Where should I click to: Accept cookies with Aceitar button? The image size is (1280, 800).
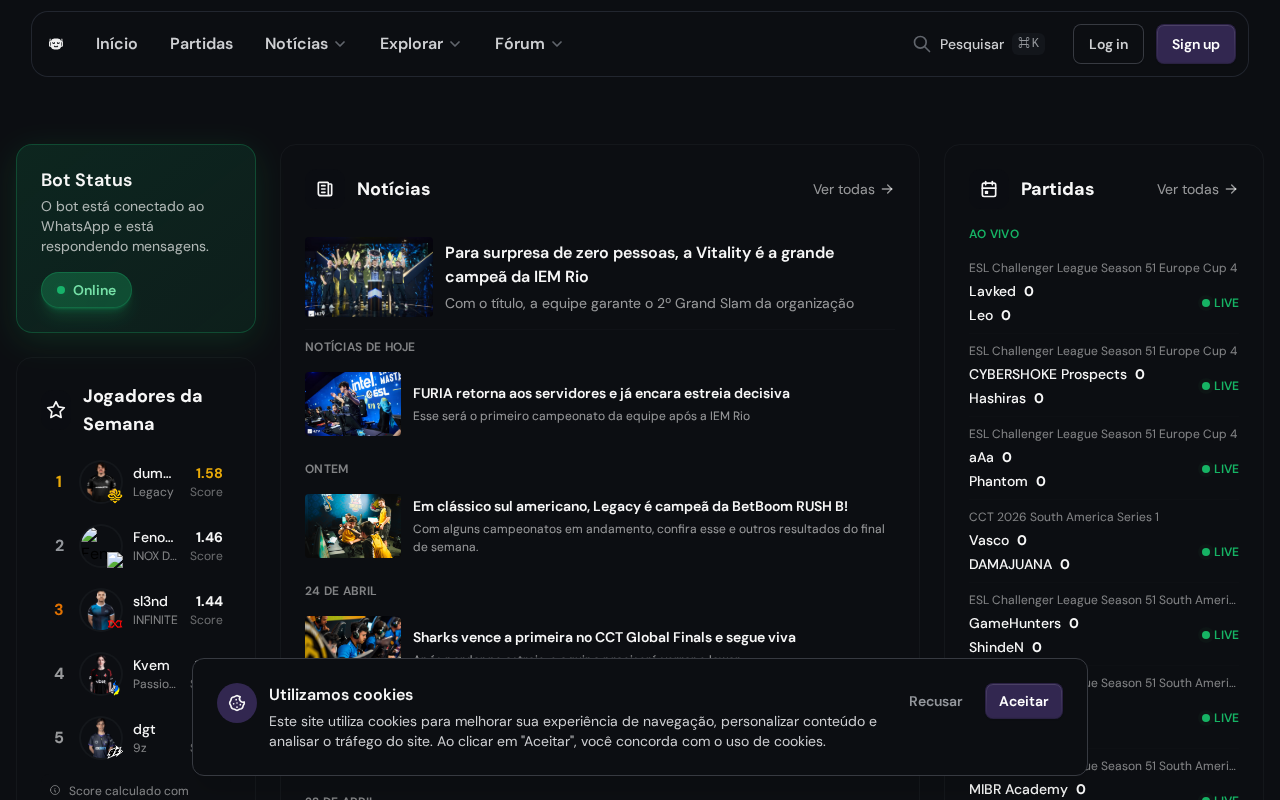click(1024, 701)
